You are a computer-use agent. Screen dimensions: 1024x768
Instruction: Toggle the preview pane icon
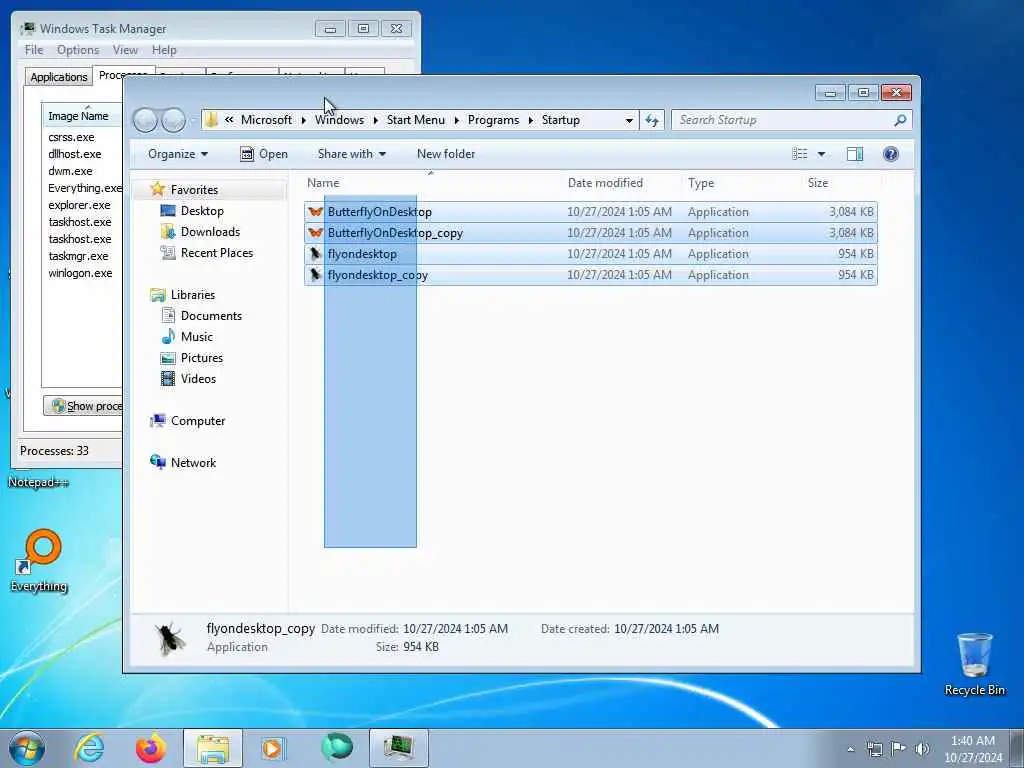click(x=854, y=154)
